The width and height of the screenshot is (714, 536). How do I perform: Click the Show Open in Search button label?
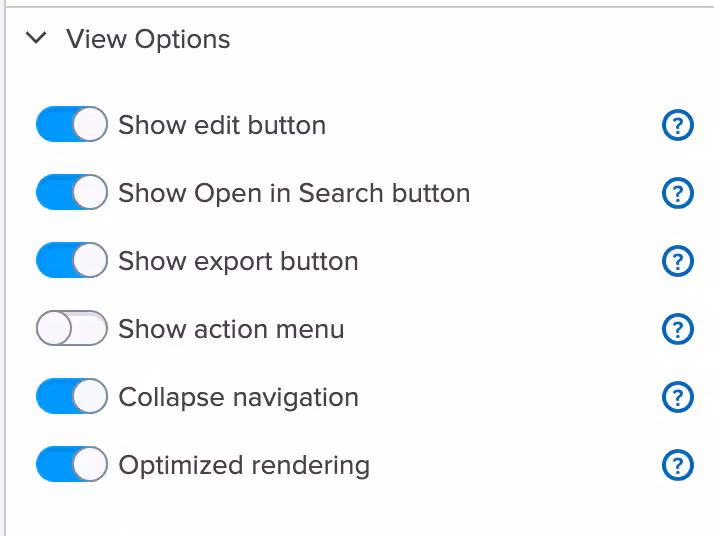[294, 193]
